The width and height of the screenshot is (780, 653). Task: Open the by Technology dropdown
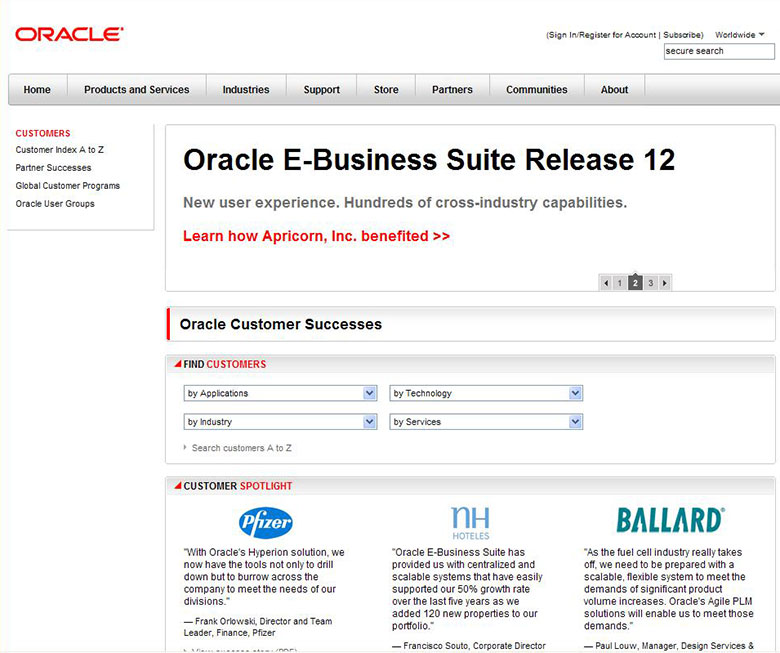tap(485, 393)
